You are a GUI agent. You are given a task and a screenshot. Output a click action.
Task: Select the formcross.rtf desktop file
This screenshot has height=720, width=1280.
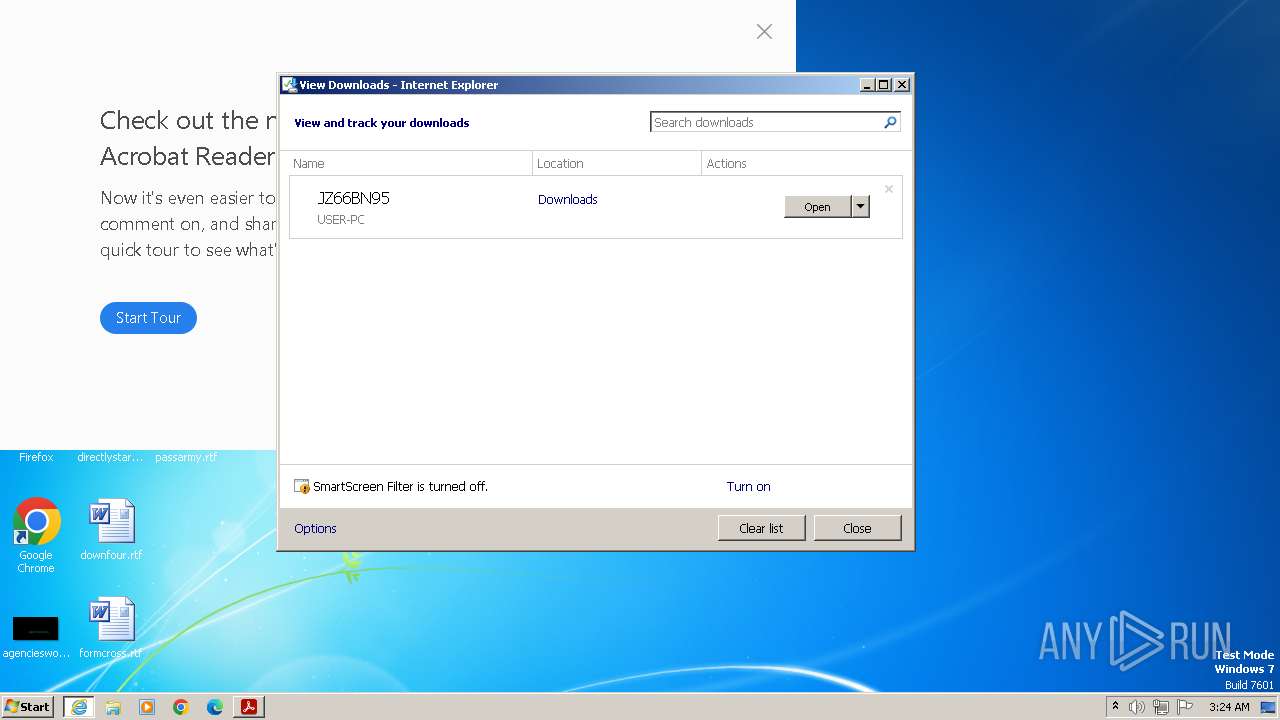click(111, 628)
